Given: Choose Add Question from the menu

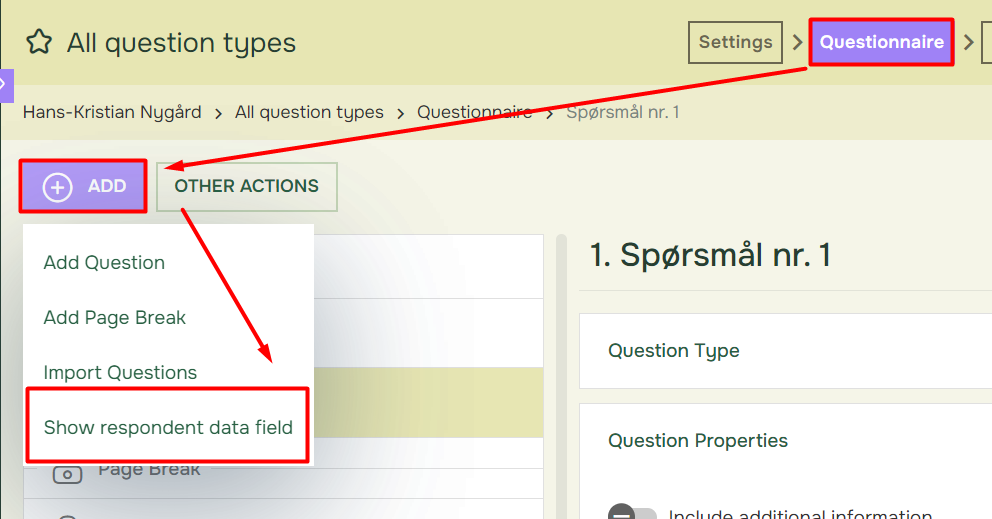Looking at the screenshot, I should pyautogui.click(x=104, y=263).
